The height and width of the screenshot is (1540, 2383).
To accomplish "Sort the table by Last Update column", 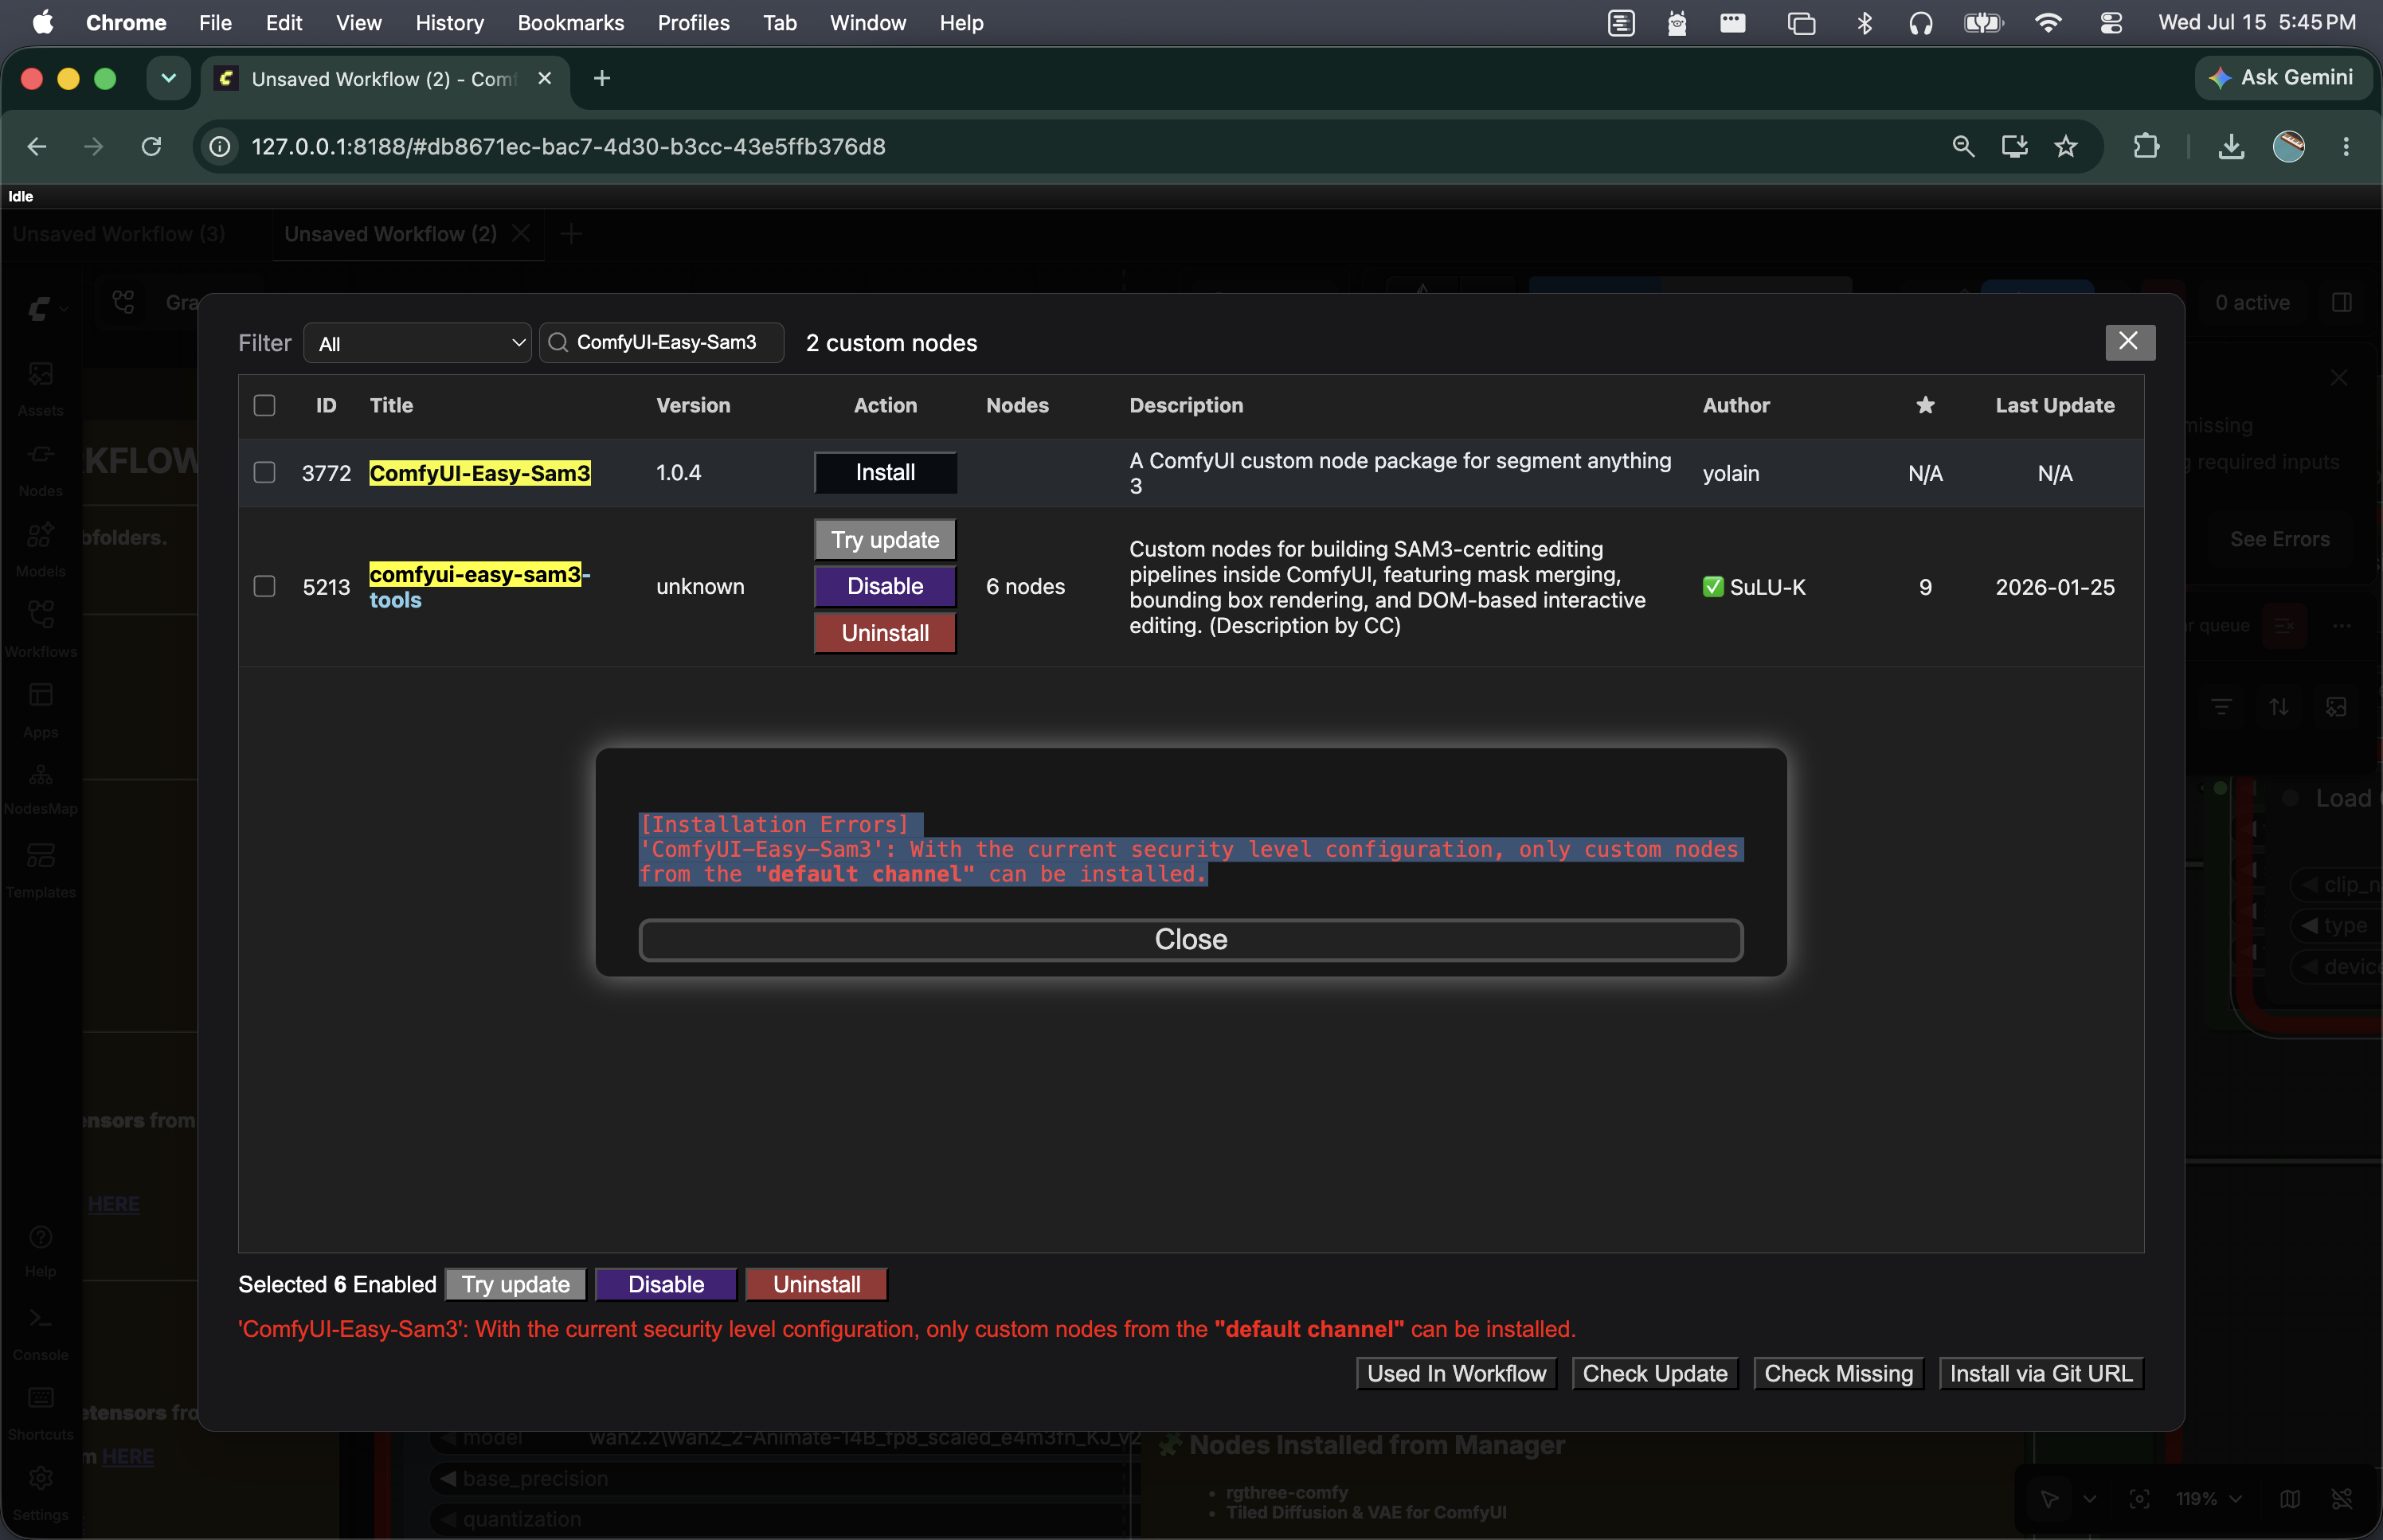I will (x=2055, y=405).
